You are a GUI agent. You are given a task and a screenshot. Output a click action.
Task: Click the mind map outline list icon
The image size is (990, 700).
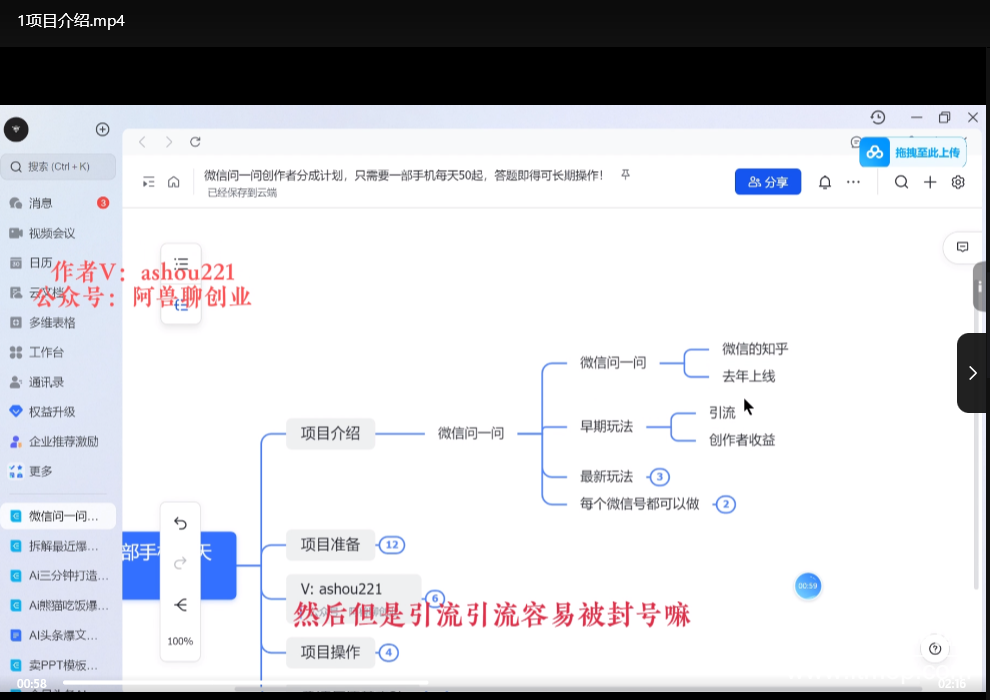[x=181, y=263]
